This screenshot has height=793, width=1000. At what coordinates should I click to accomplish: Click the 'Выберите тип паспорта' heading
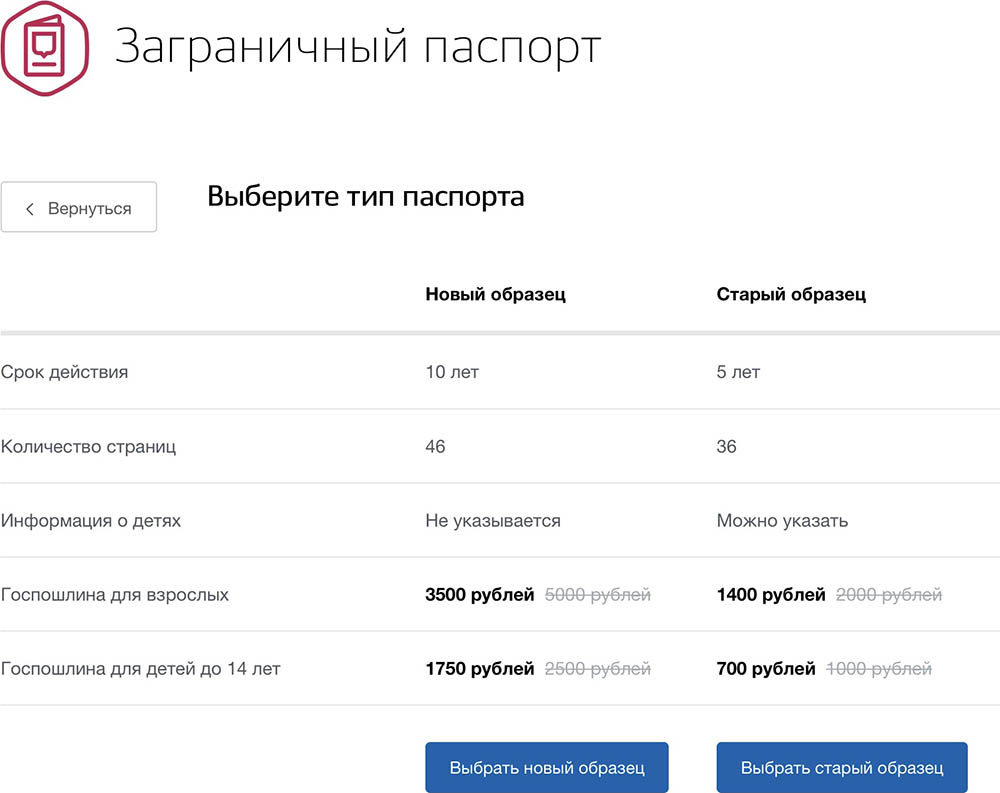(x=365, y=197)
